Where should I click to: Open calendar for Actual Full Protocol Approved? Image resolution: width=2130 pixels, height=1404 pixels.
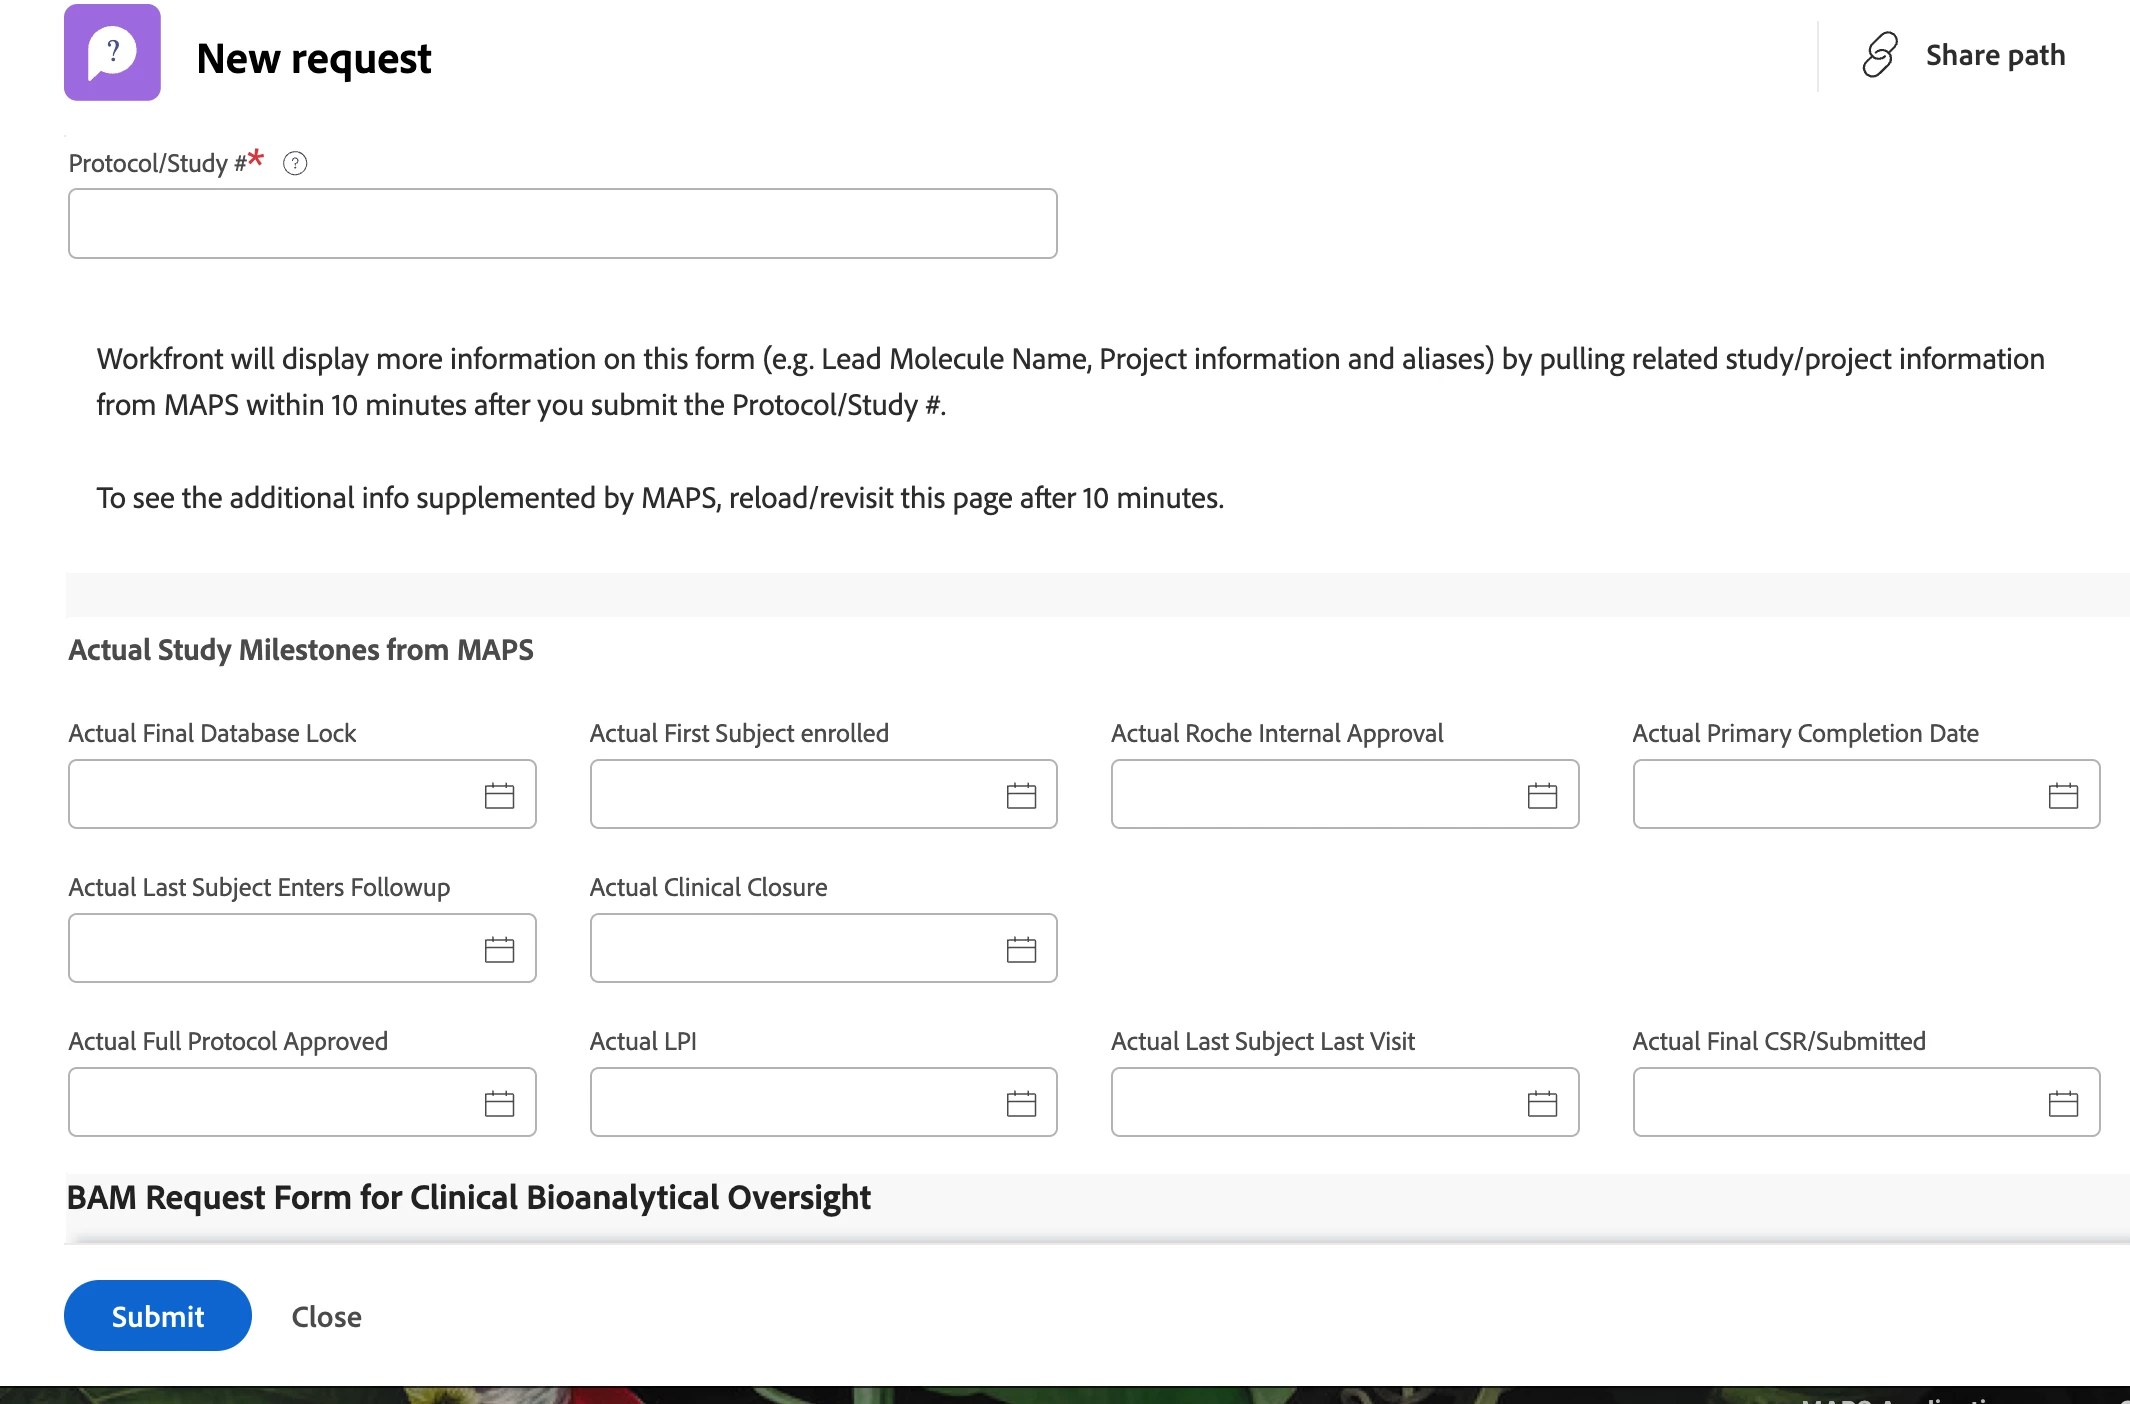pyautogui.click(x=499, y=1103)
